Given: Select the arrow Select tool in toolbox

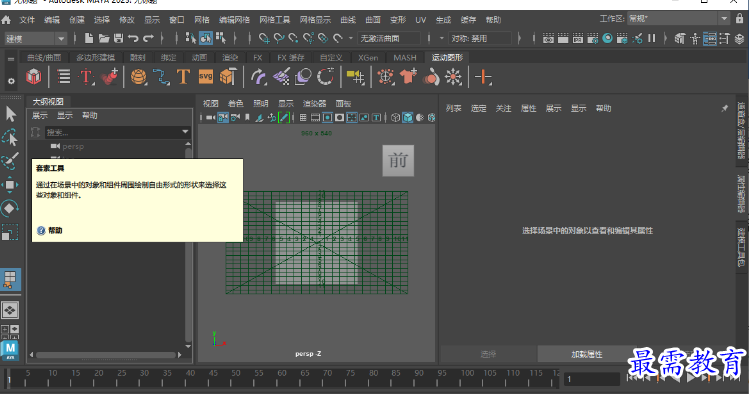Looking at the screenshot, I should coord(11,115).
